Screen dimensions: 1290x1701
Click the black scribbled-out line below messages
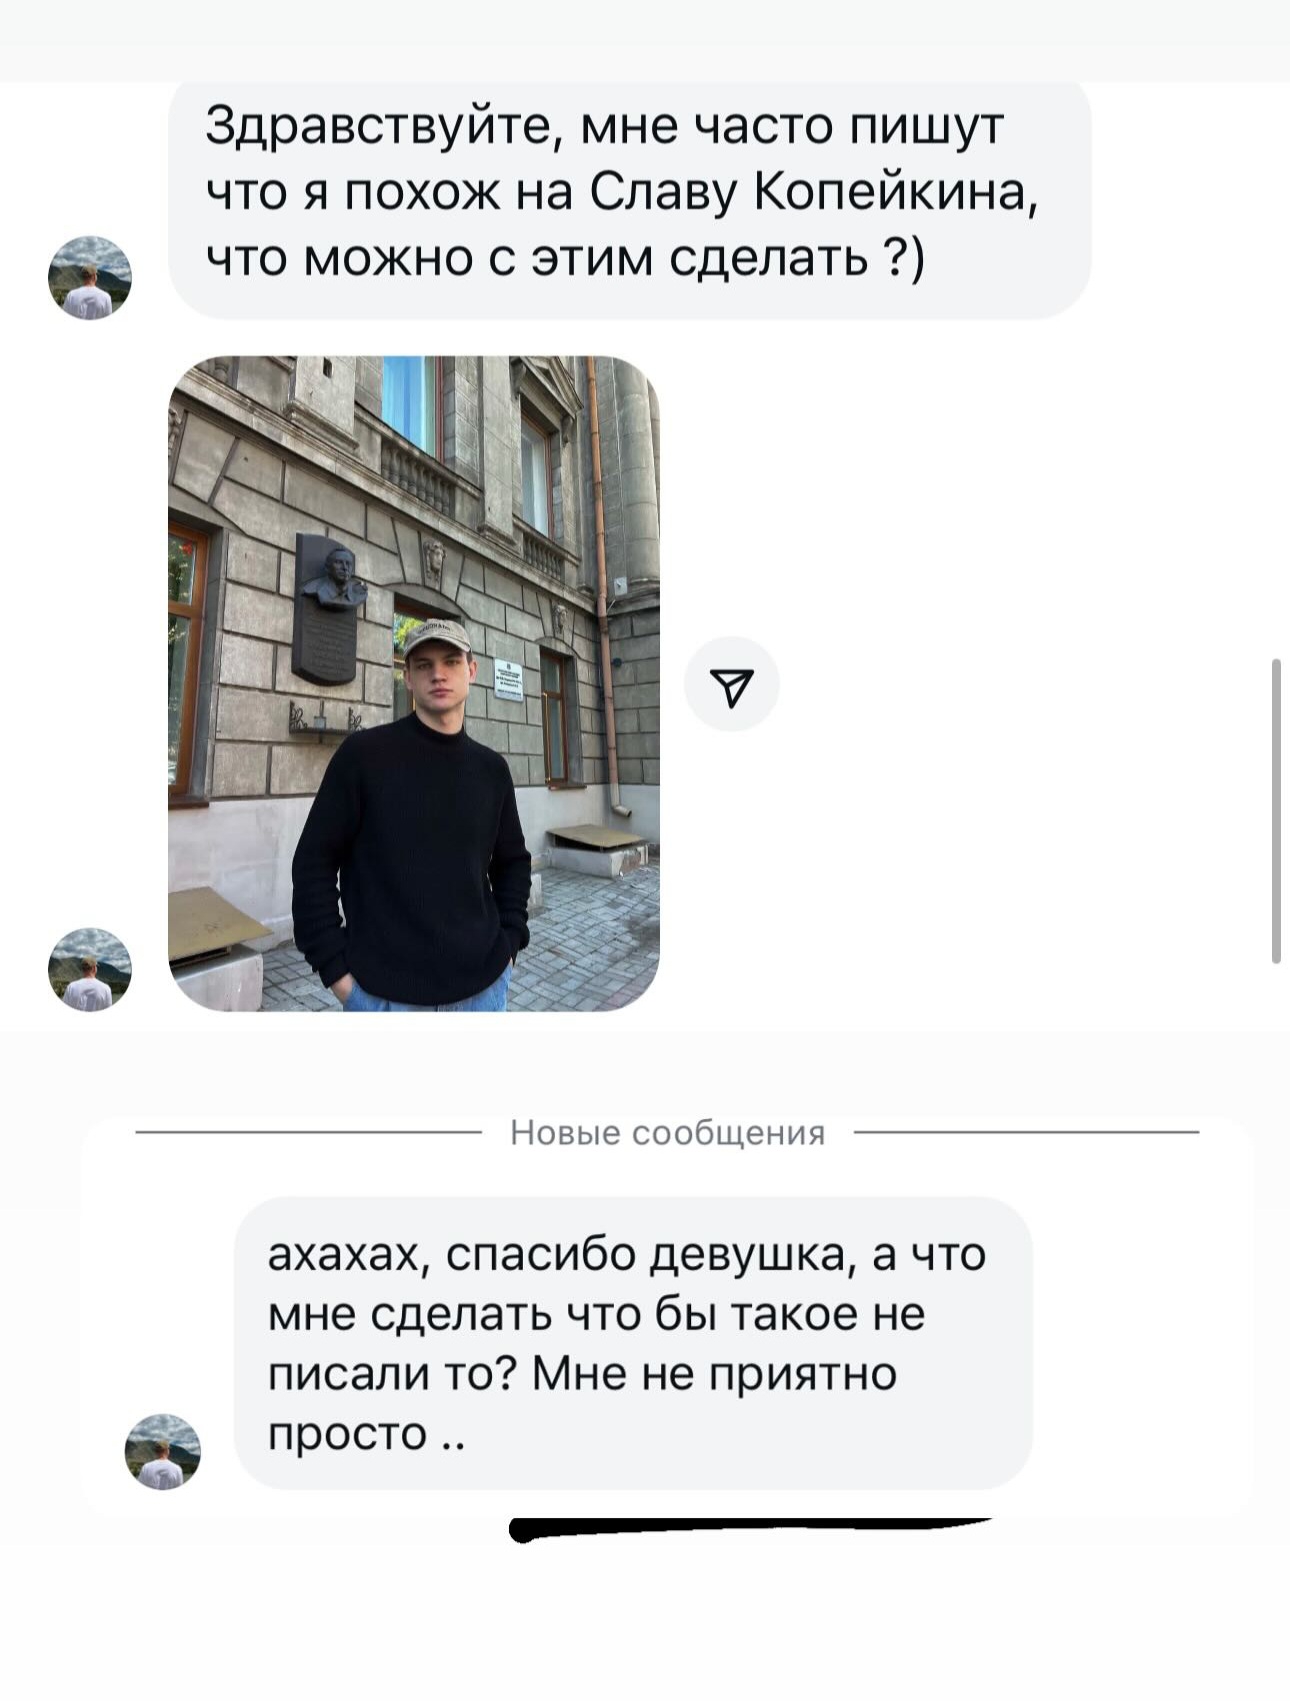(x=748, y=1528)
